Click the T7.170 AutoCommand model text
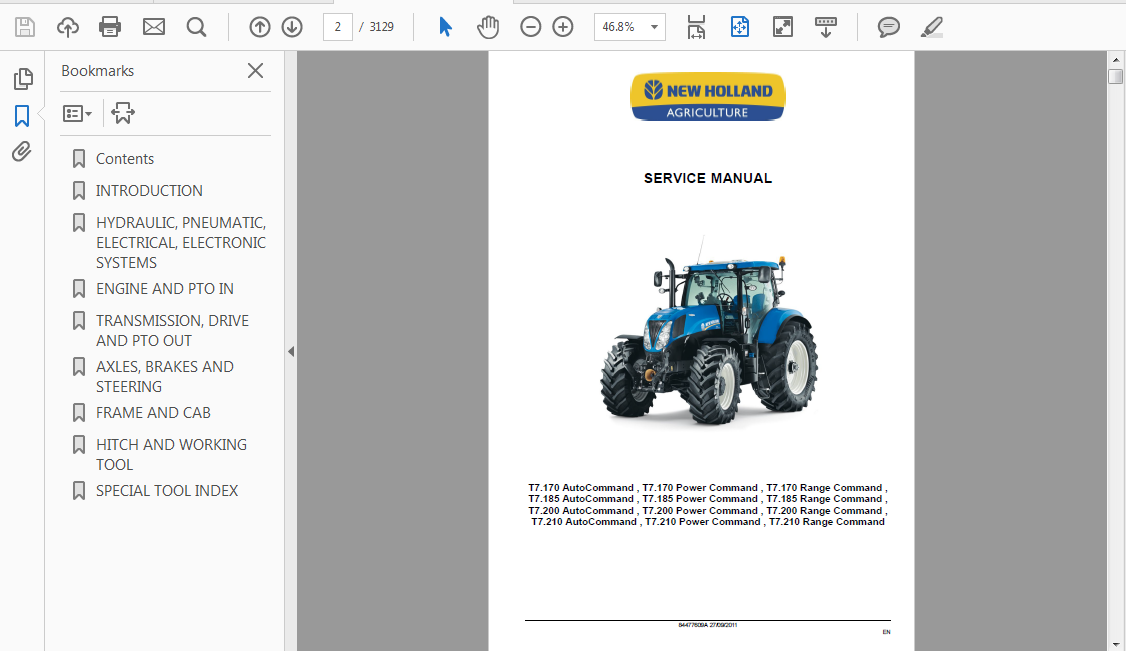This screenshot has height=651, width=1126. point(581,487)
